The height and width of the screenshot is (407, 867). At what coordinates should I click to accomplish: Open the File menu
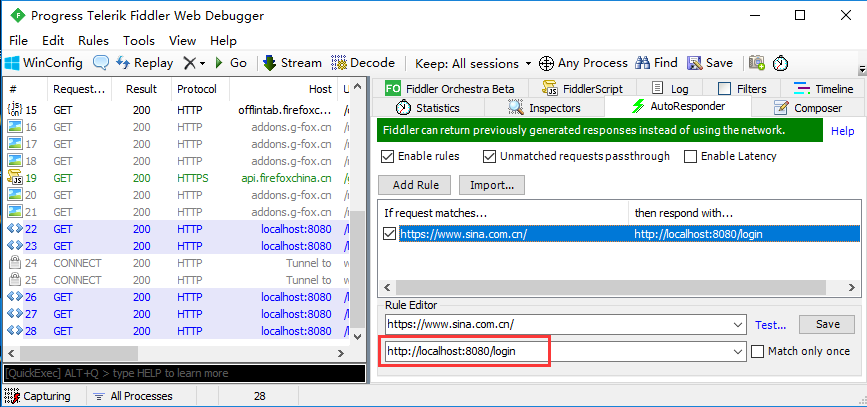(19, 40)
